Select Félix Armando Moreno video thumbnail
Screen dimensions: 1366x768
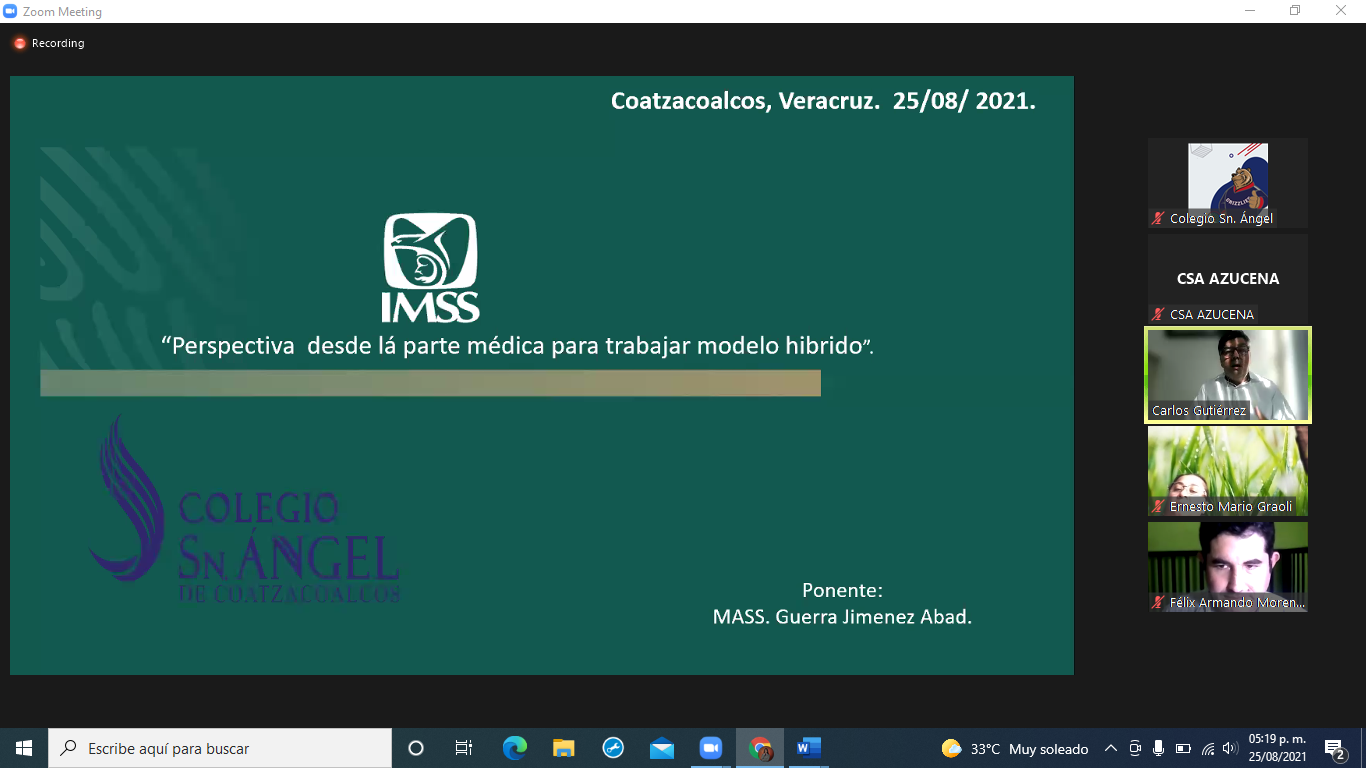pyautogui.click(x=1228, y=567)
